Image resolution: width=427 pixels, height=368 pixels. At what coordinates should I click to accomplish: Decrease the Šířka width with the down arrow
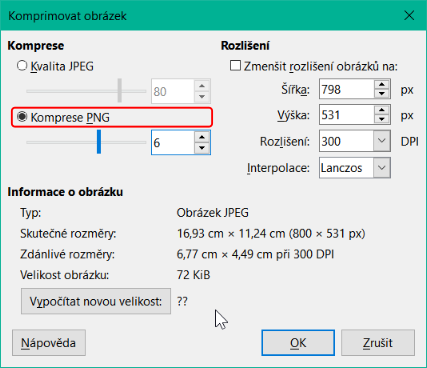click(x=382, y=94)
